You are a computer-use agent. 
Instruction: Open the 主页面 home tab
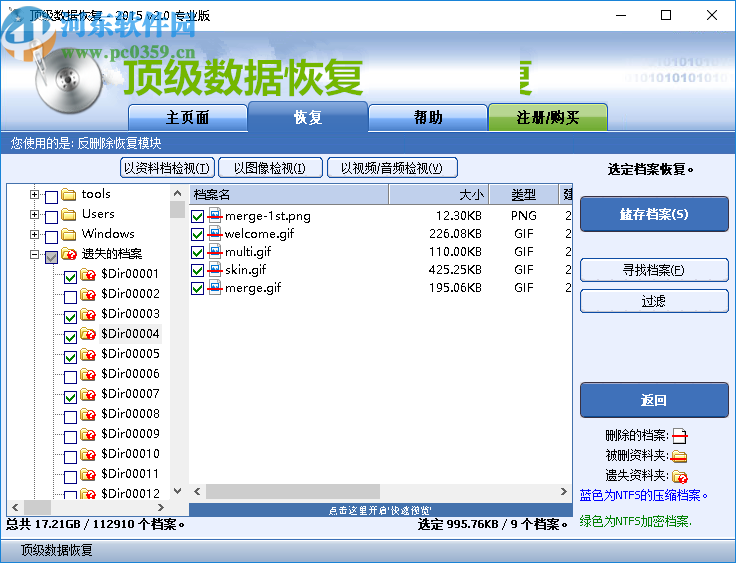[x=188, y=117]
